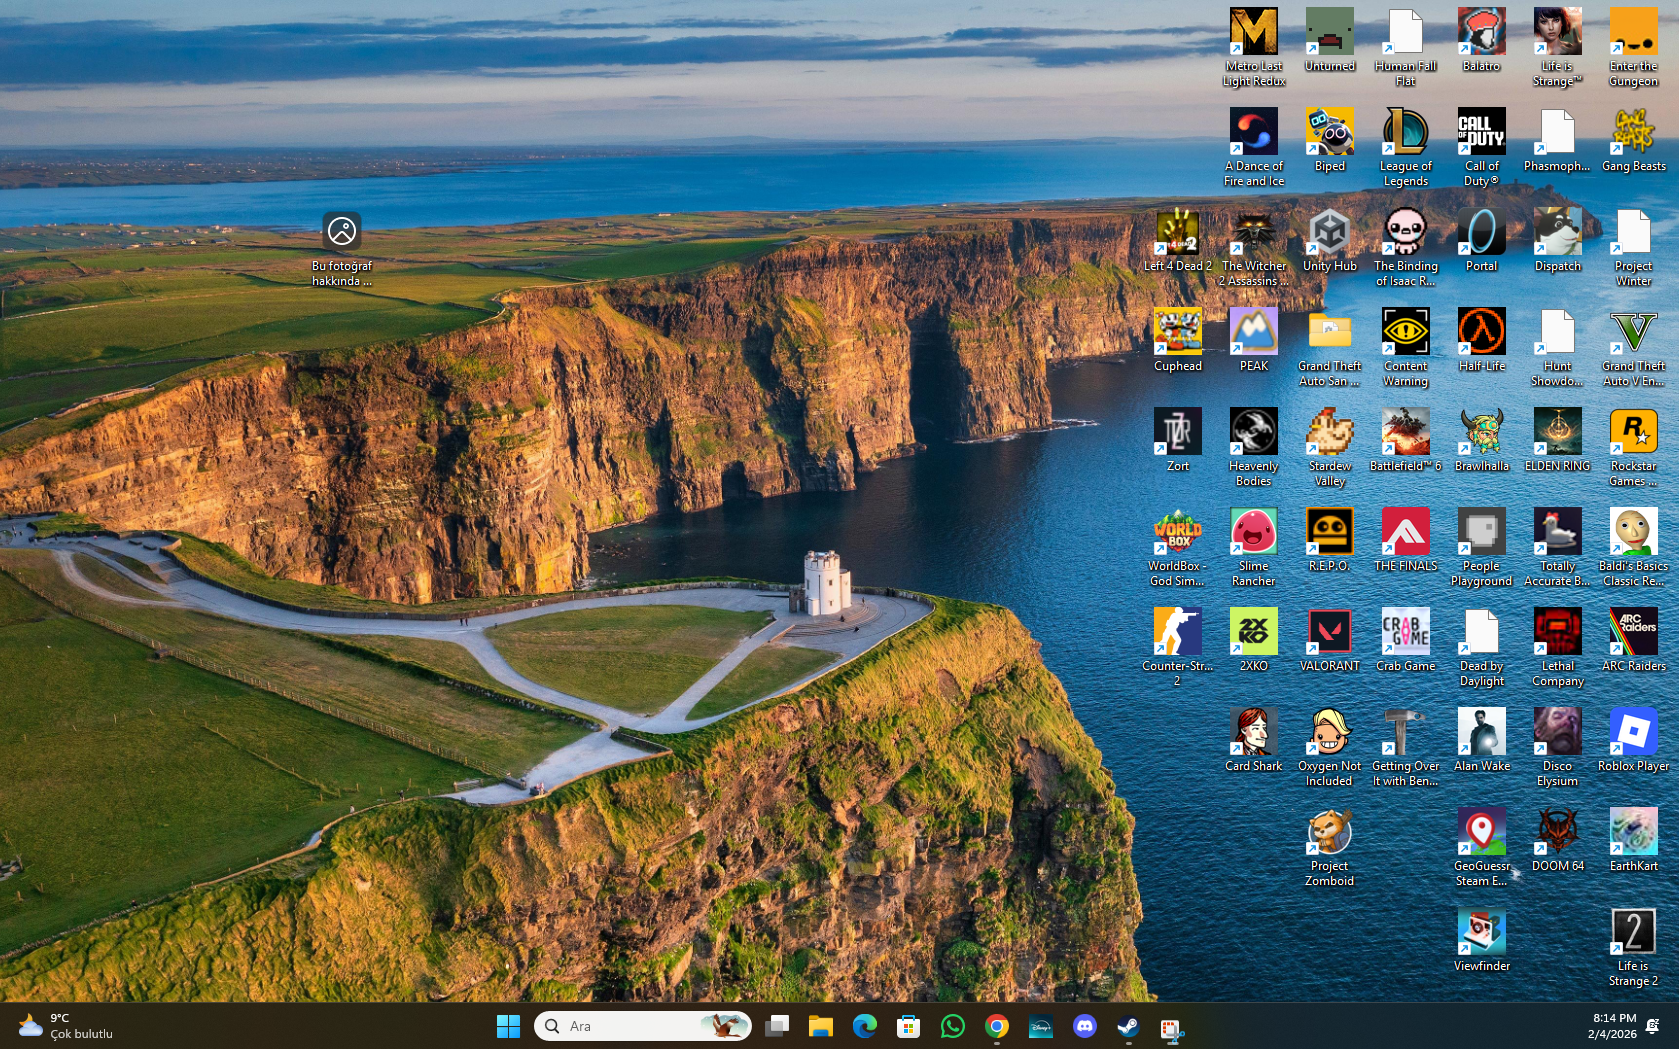Click the Half-Life desktop icon
This screenshot has width=1679, height=1049.
click(x=1481, y=333)
